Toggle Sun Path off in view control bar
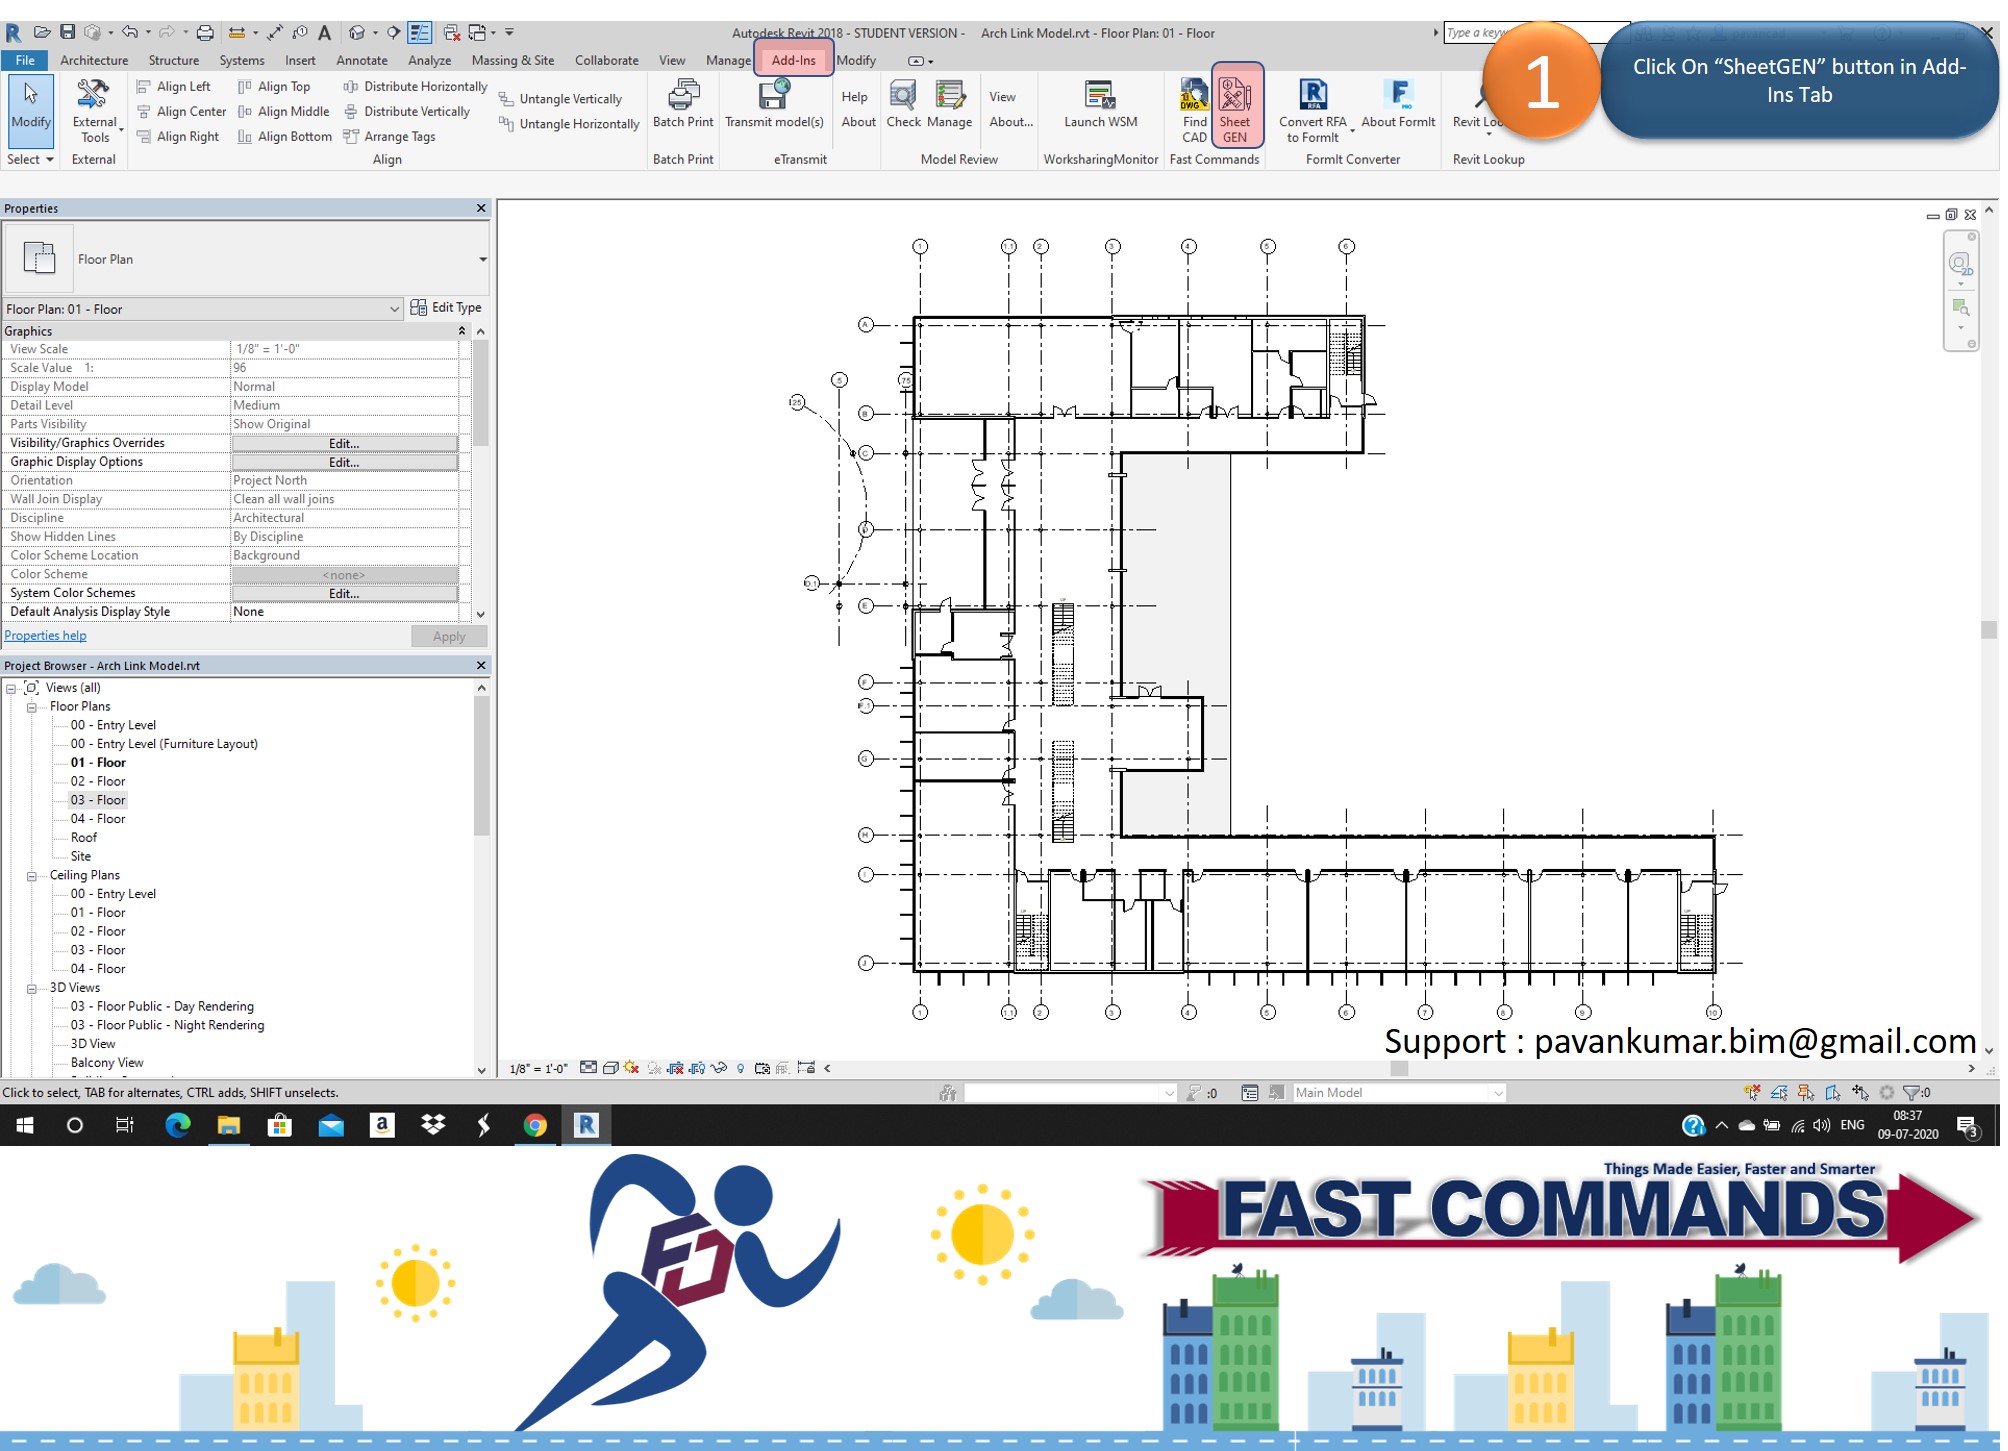Screen dimensions: 2008x1451 [632, 1068]
